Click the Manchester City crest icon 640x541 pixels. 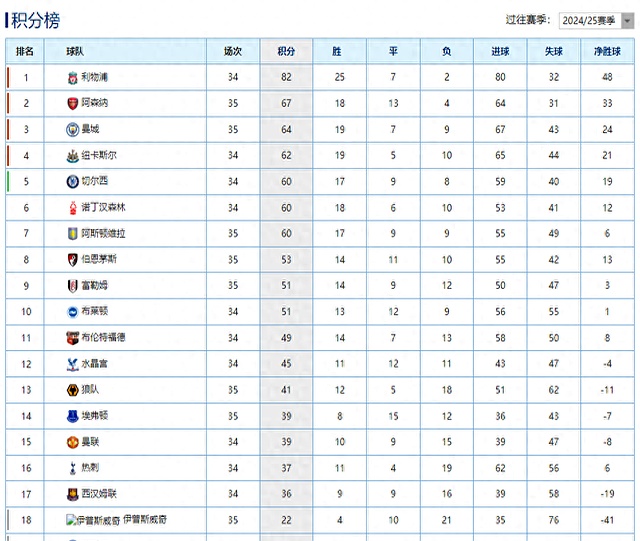pos(73,129)
